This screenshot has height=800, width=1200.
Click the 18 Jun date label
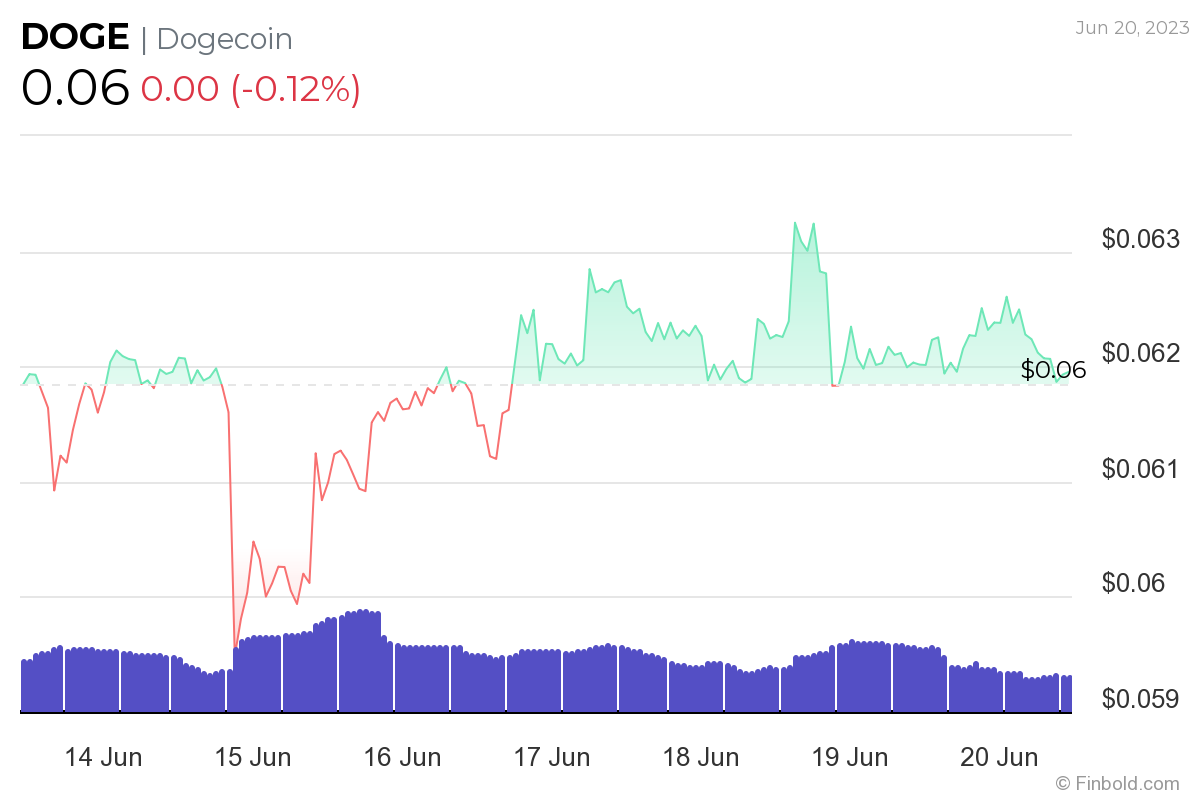[x=701, y=757]
